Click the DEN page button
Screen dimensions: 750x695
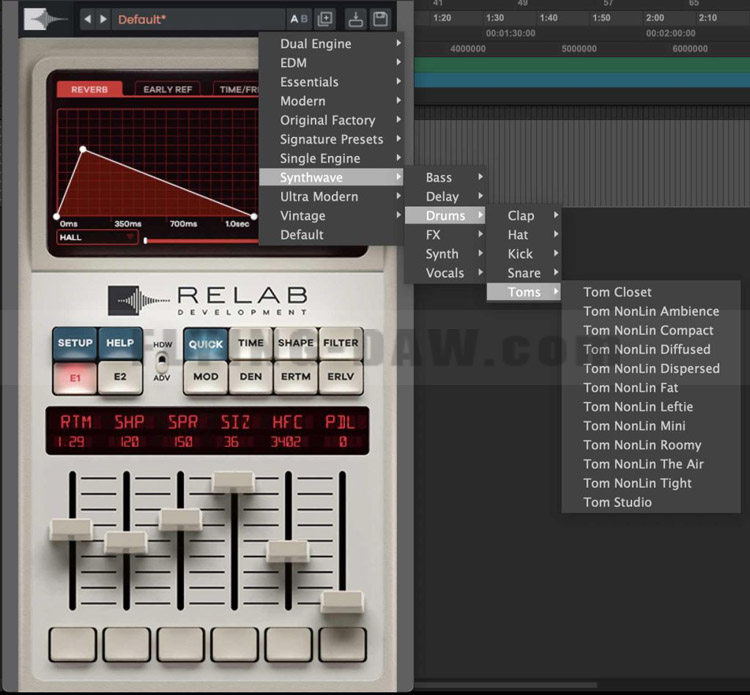pos(251,377)
